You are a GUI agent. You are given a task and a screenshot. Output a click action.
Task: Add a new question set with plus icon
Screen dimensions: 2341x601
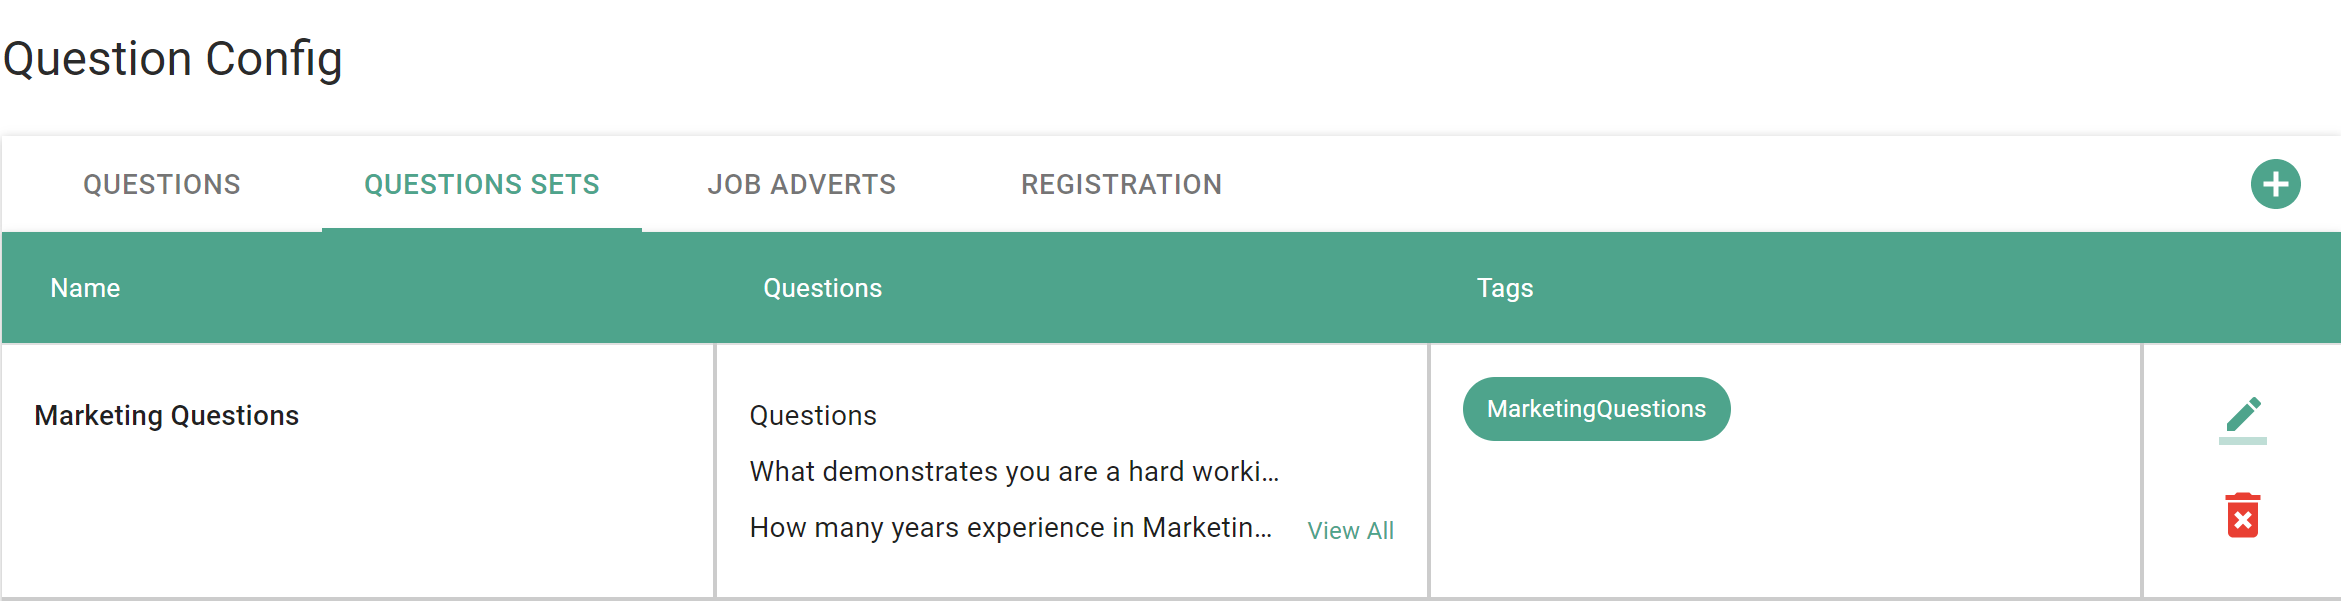2275,184
